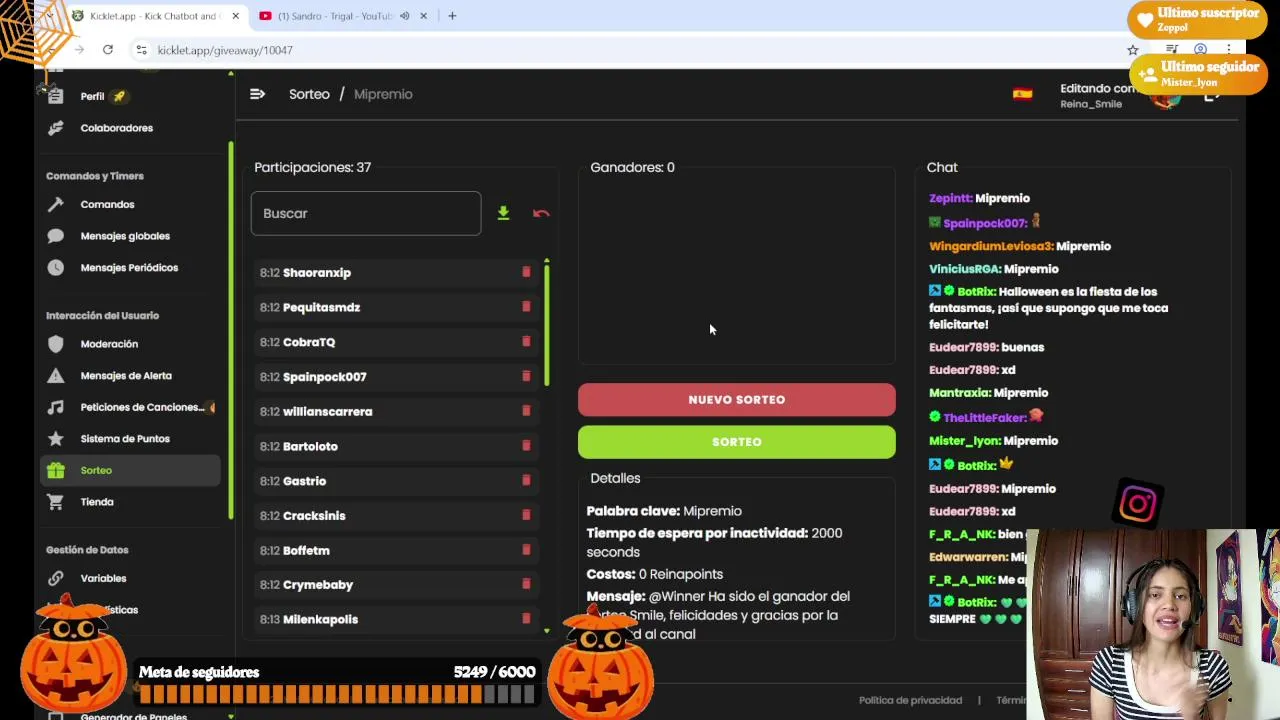
Task: Delete Milenkapolis using trash icon
Action: pos(526,618)
